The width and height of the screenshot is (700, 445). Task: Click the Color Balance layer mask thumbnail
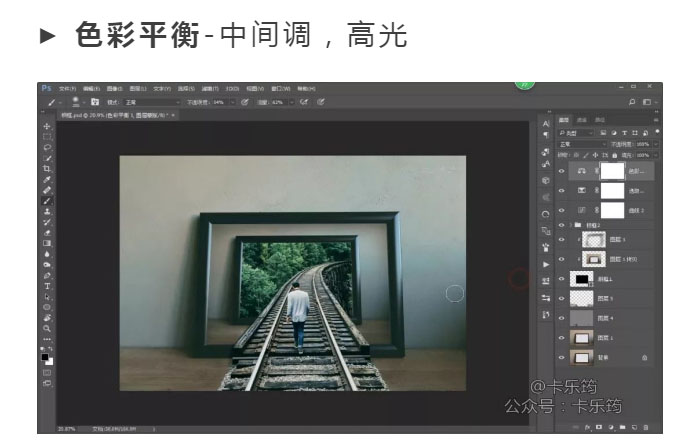[612, 171]
